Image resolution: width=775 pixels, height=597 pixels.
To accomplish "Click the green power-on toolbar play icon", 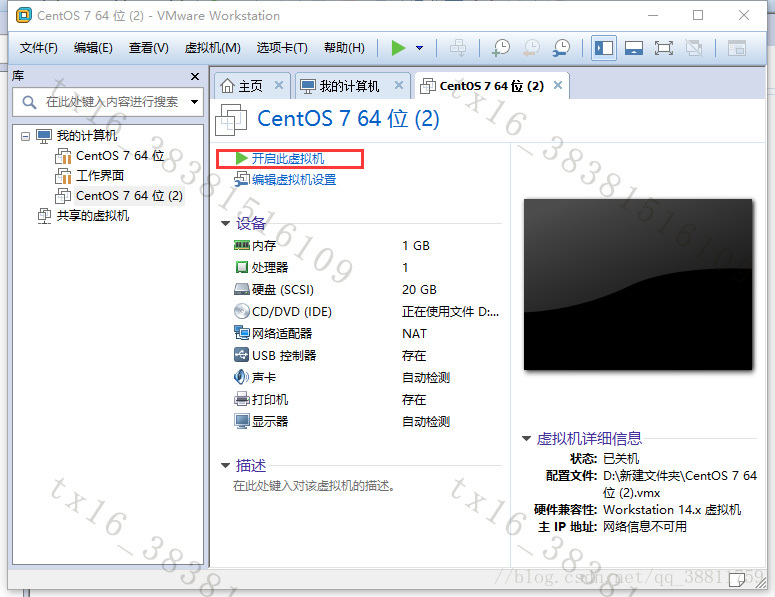I will pos(398,48).
